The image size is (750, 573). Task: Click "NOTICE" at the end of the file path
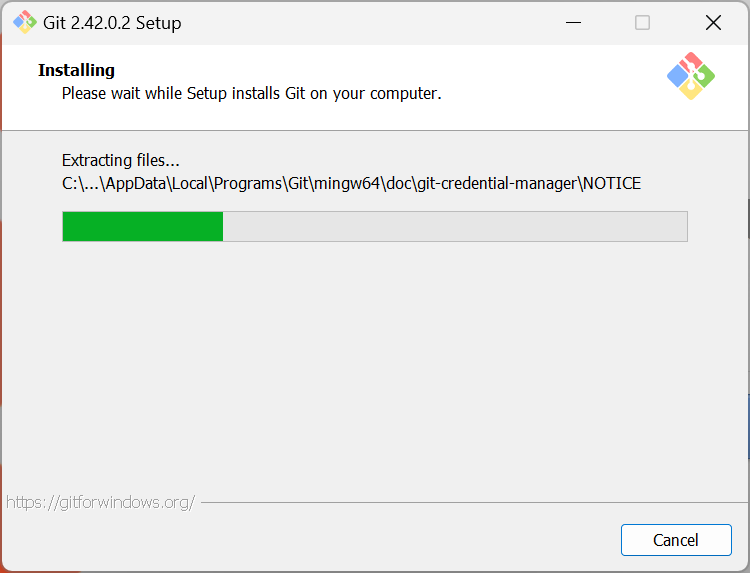tap(612, 183)
